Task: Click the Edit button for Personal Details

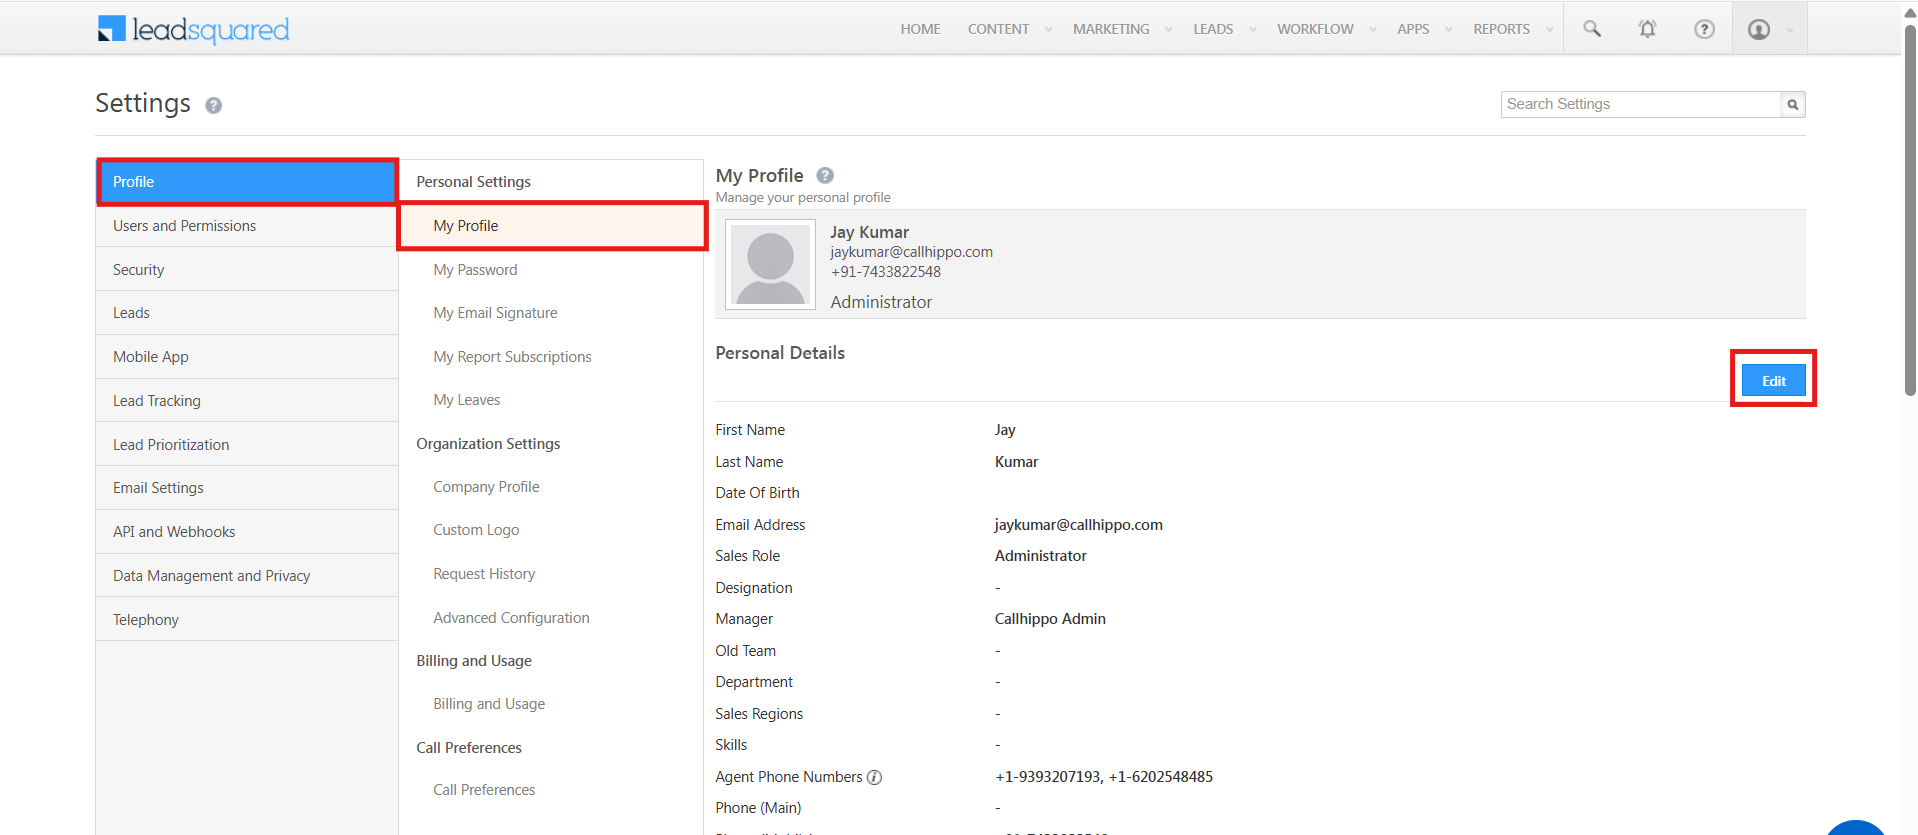Action: tap(1773, 380)
